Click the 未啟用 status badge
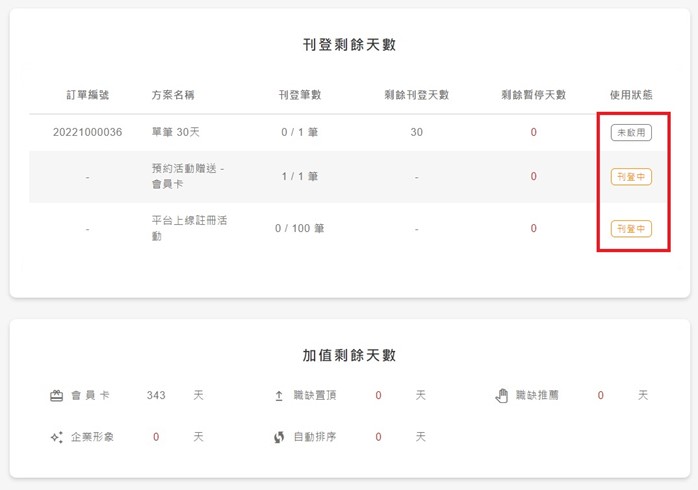Screen dimensions: 698x490 [631, 133]
